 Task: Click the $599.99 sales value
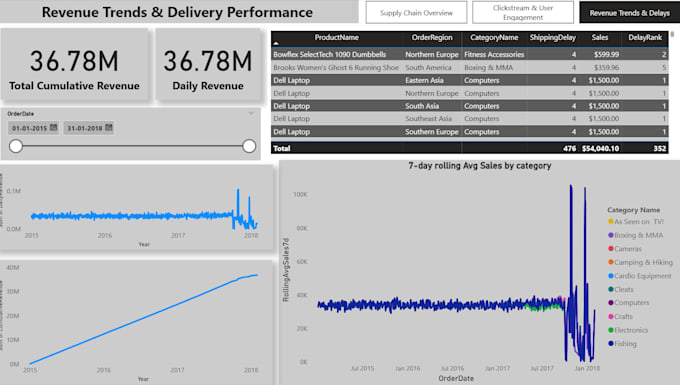[606, 54]
